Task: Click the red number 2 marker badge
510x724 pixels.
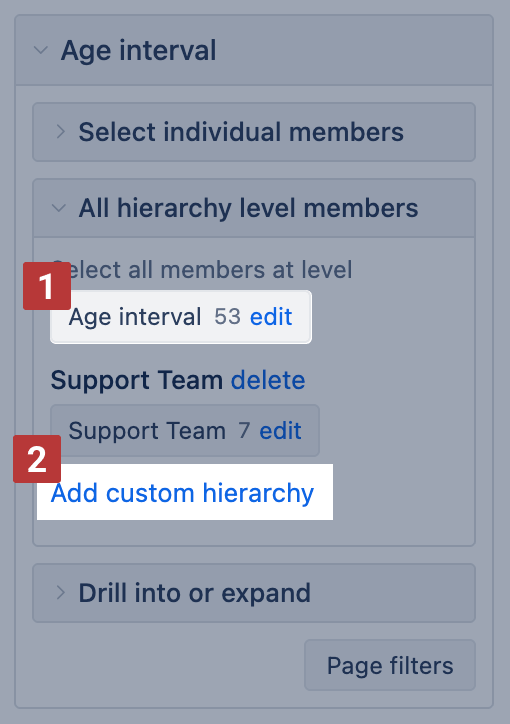Action: pyautogui.click(x=37, y=459)
